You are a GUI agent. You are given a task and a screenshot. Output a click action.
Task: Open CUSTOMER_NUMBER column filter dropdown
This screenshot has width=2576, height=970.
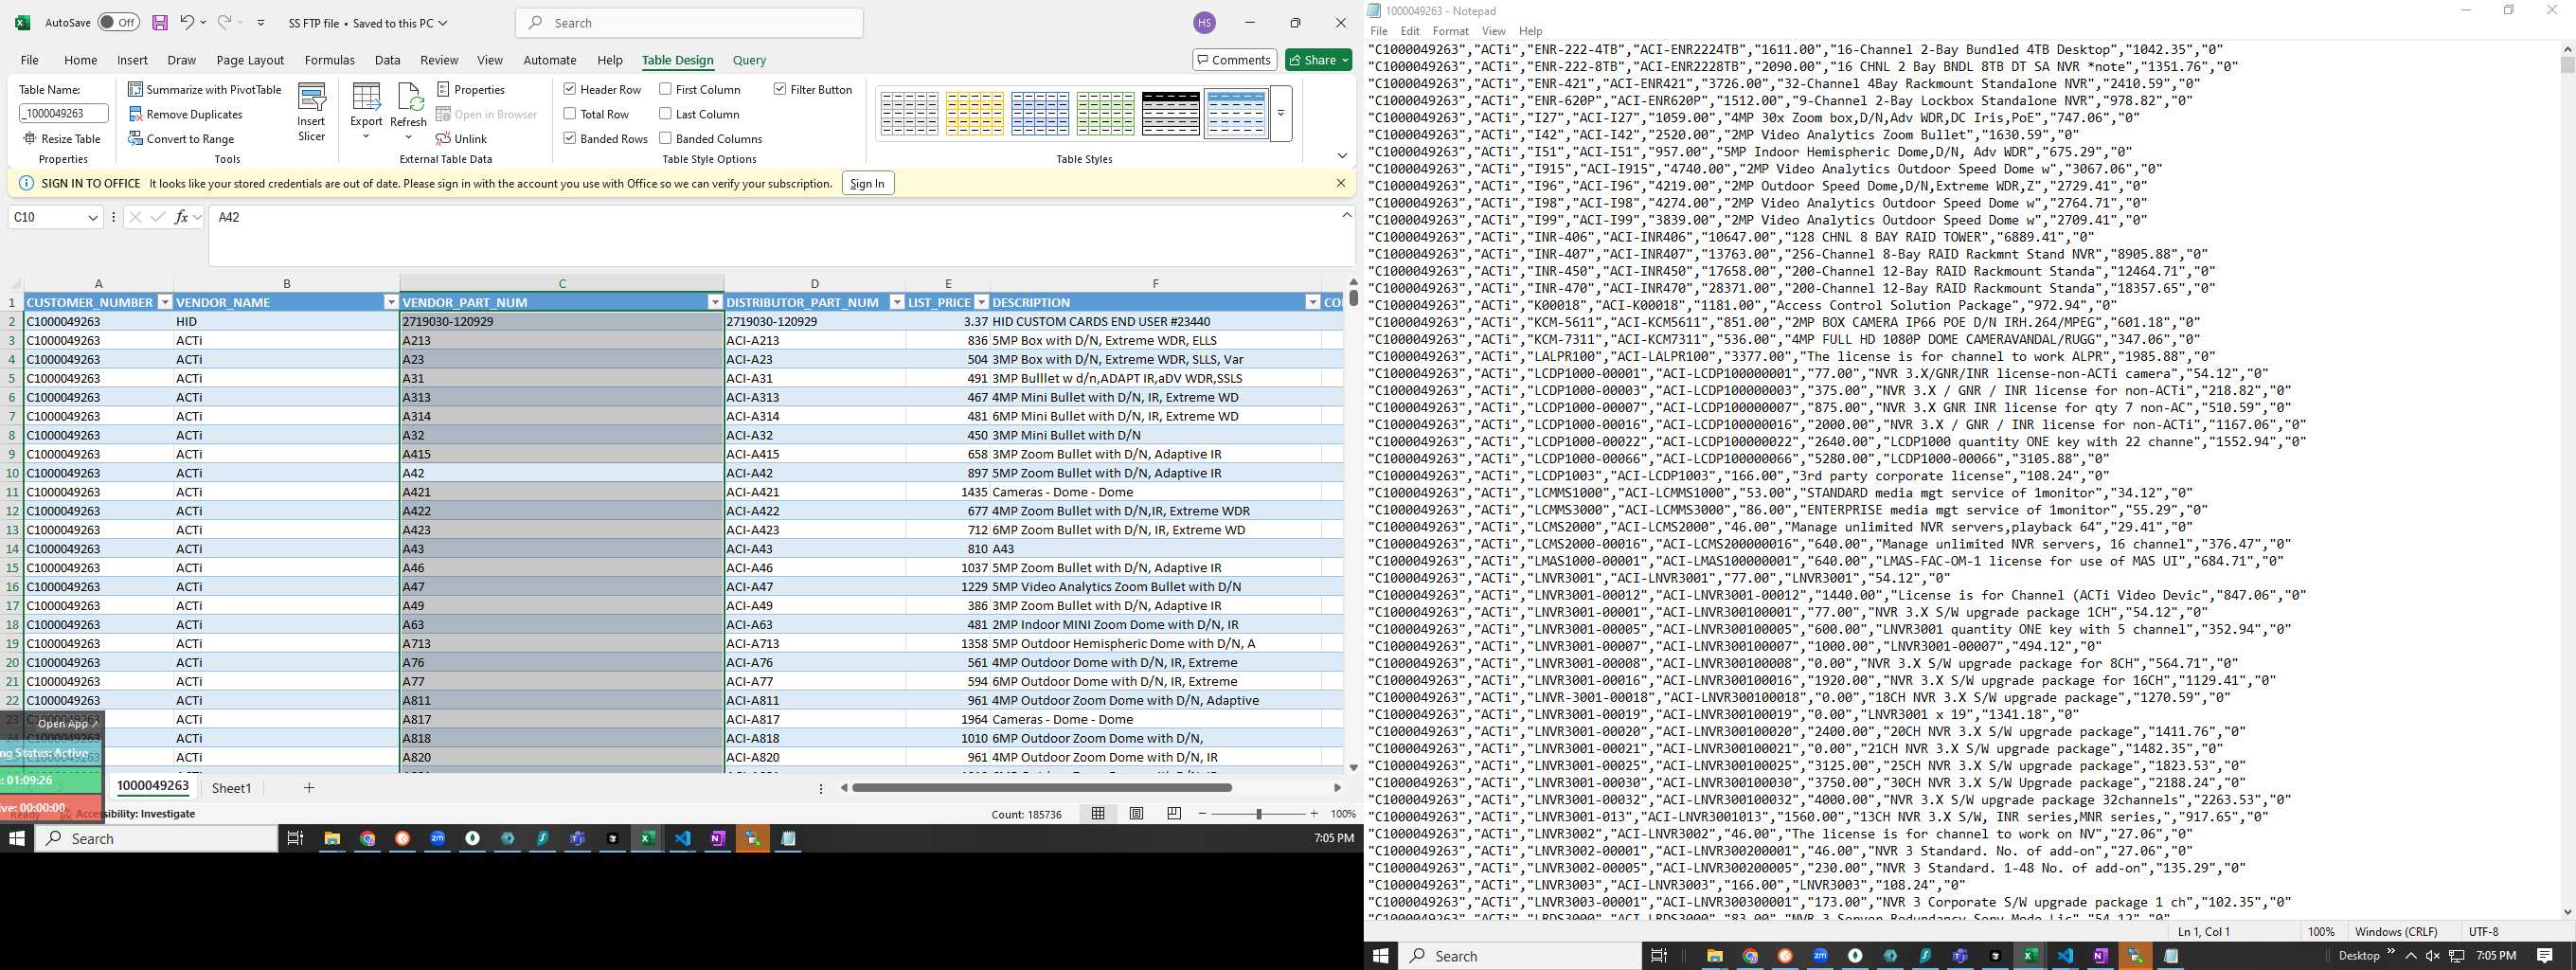point(164,302)
